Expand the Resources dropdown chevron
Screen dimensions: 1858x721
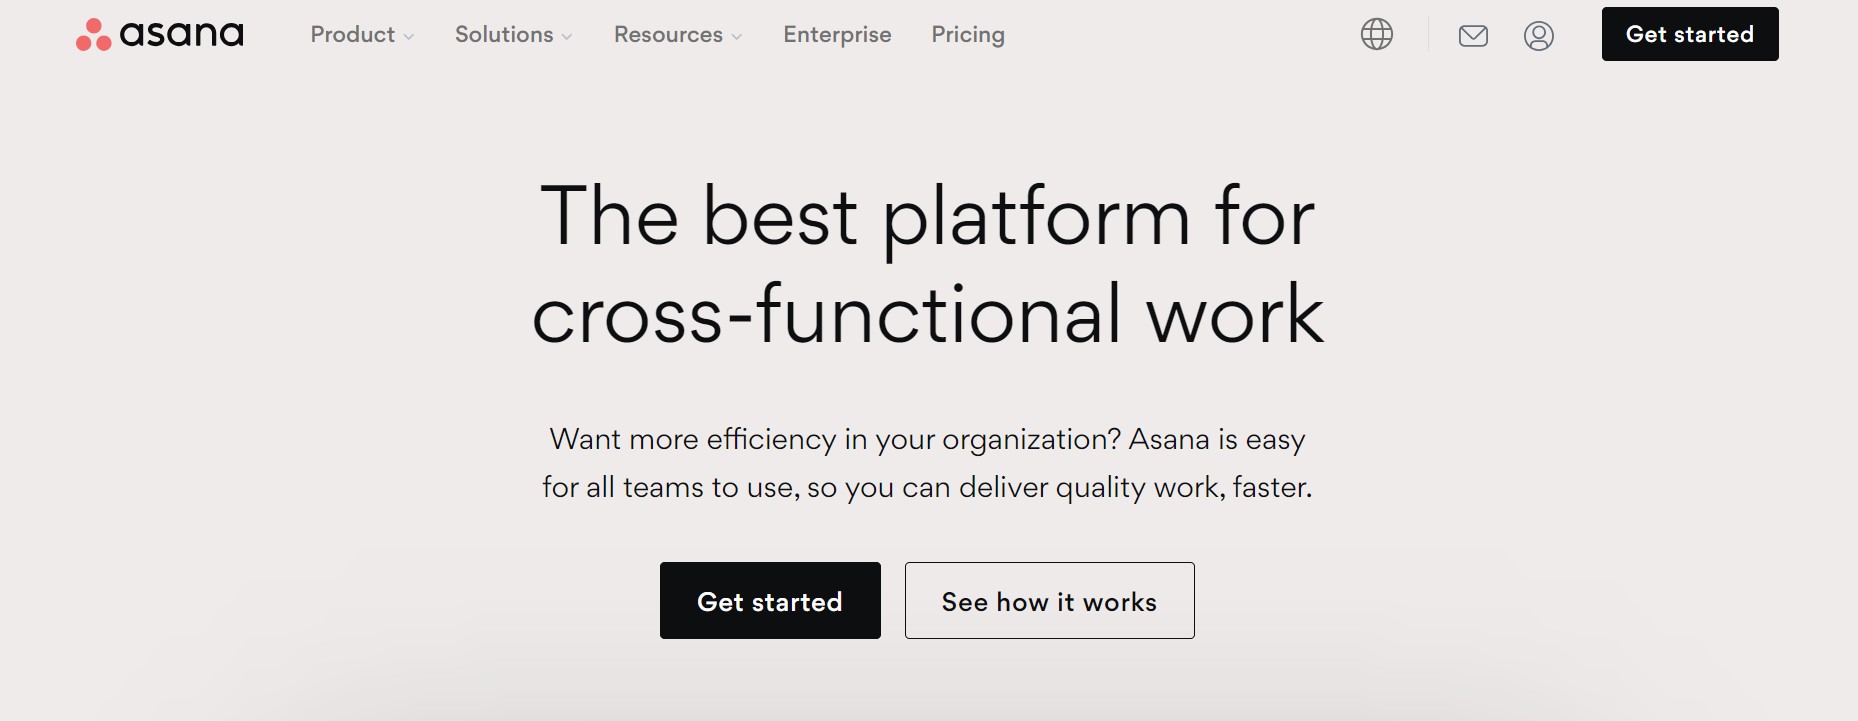(737, 38)
